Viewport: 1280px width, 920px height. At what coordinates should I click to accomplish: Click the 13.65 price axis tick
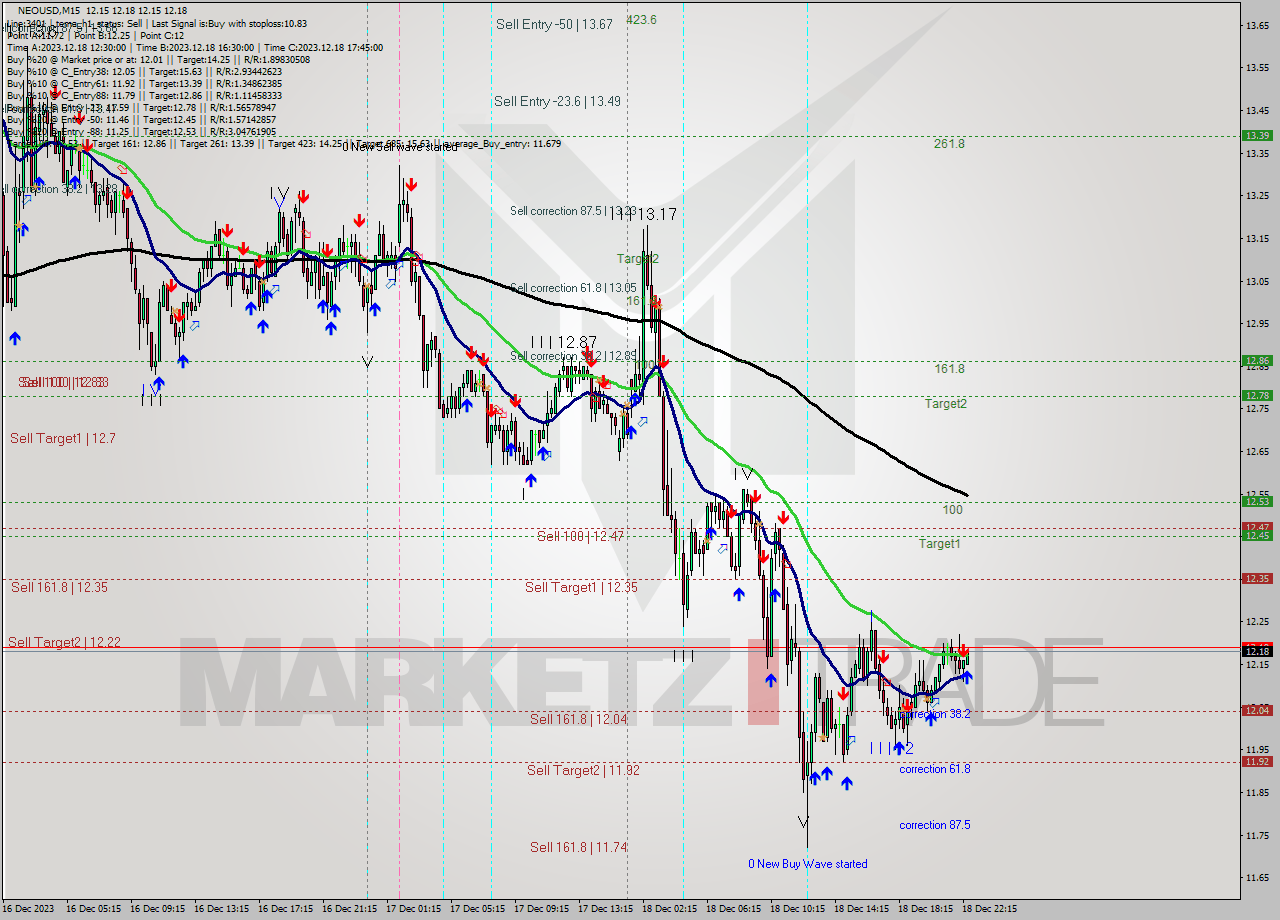1257,25
